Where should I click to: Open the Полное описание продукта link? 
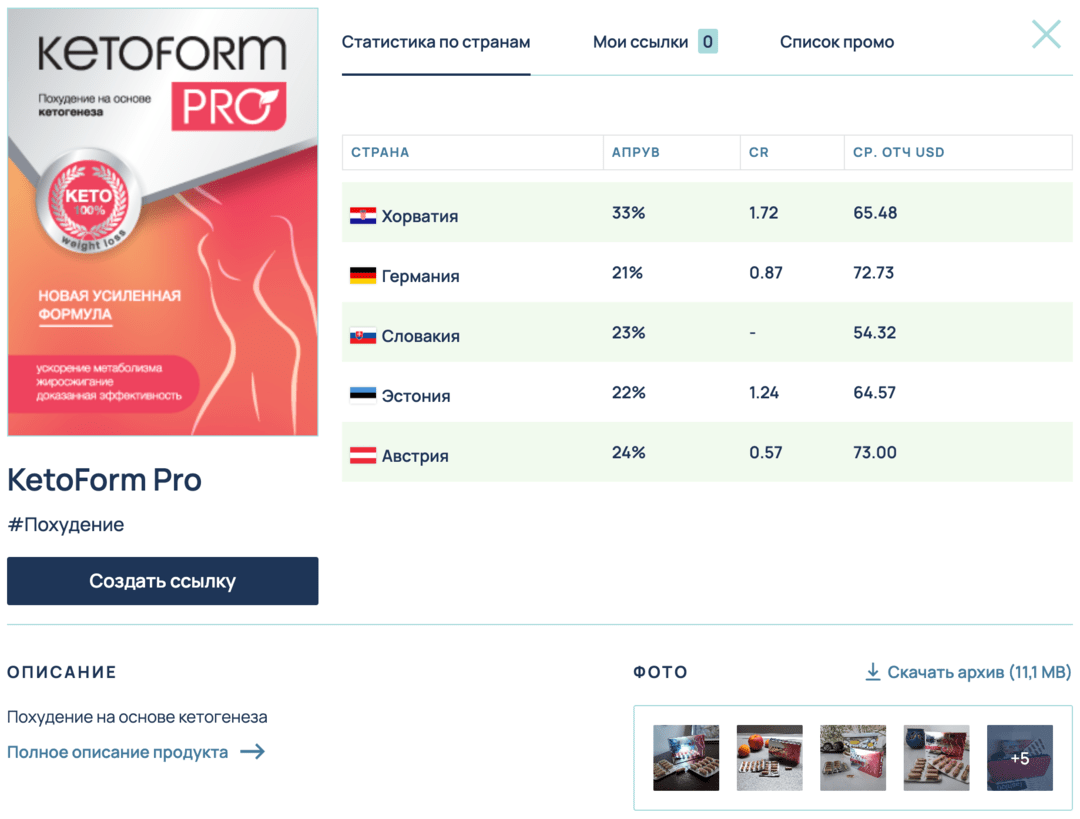[117, 751]
